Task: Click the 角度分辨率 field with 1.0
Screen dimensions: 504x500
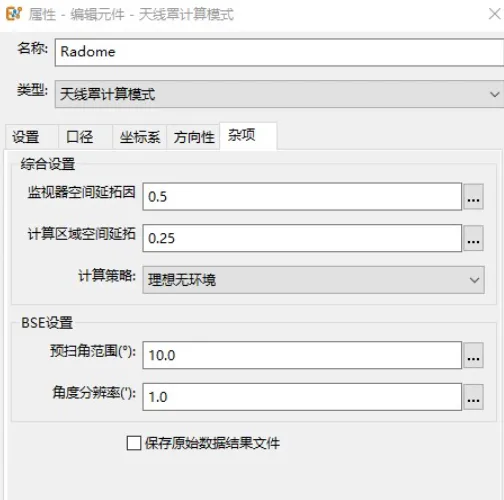Action: [x=302, y=397]
